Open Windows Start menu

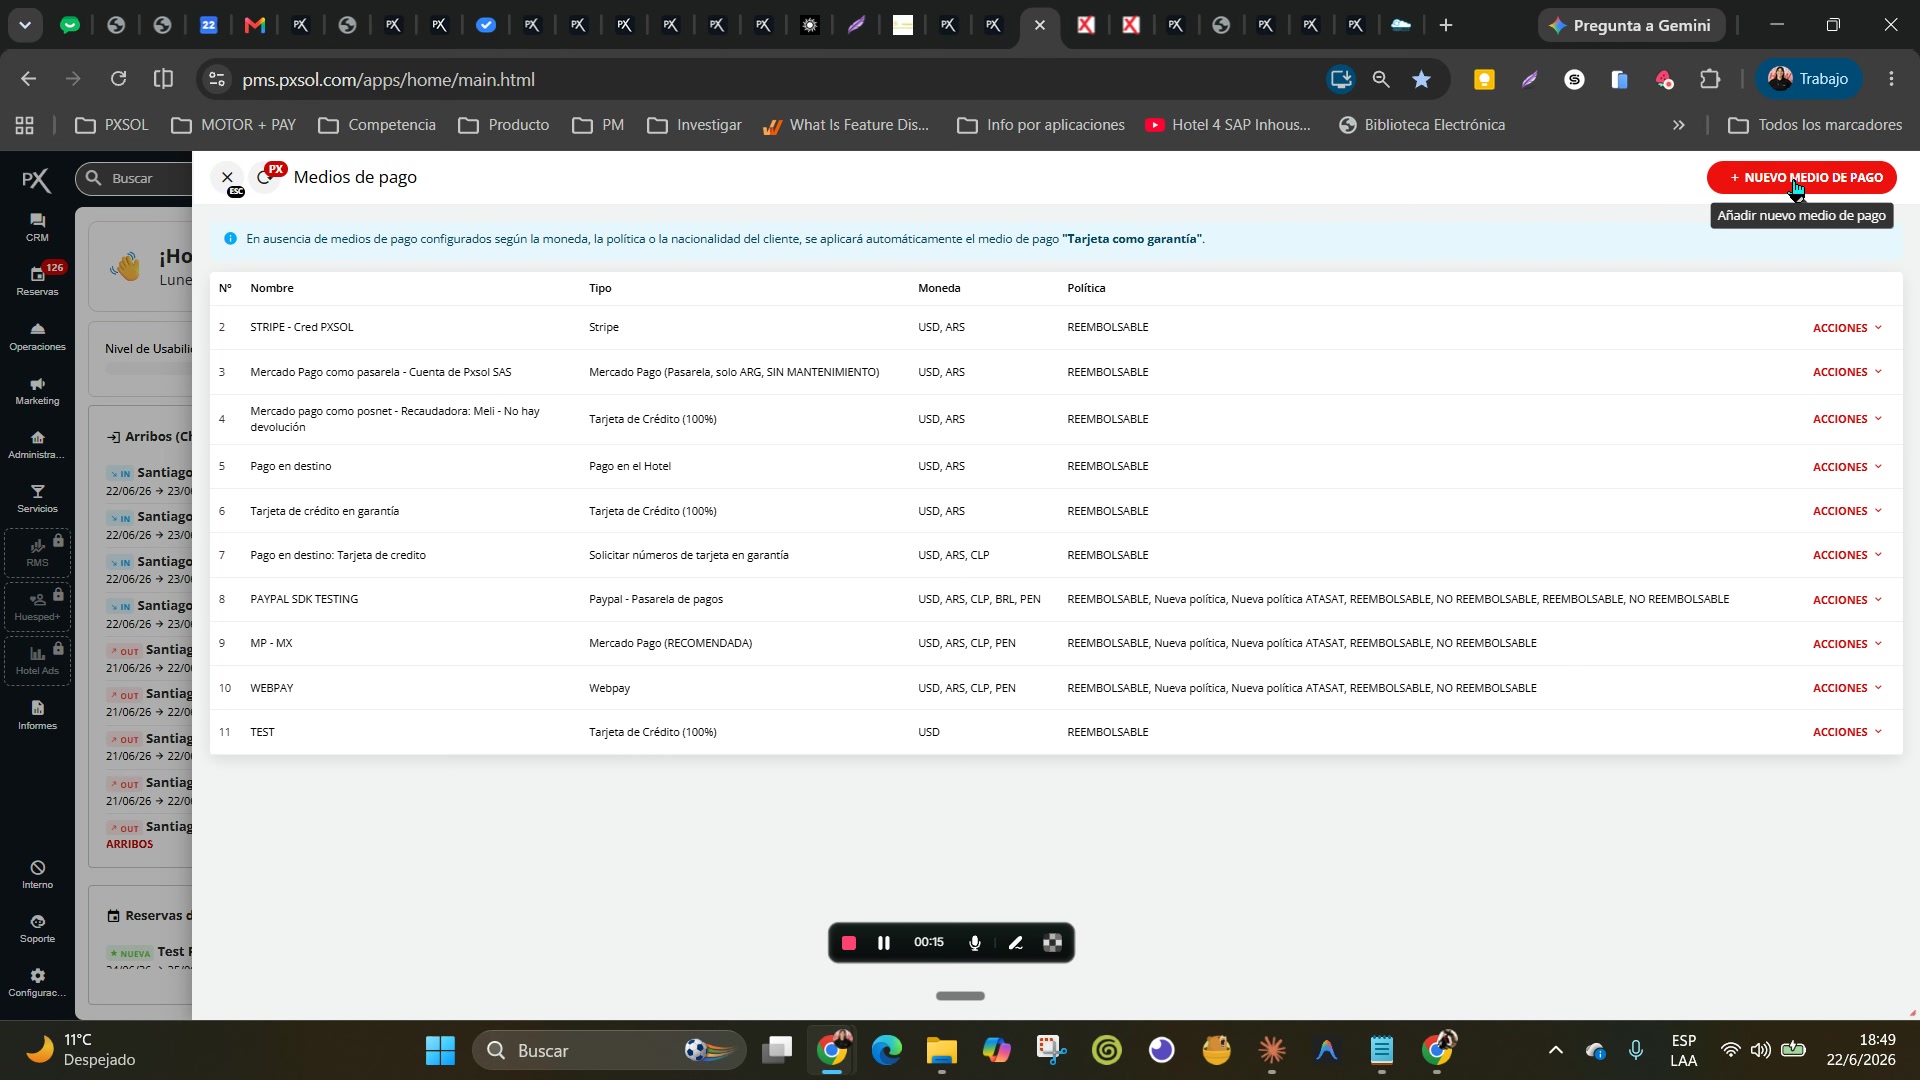(440, 1050)
